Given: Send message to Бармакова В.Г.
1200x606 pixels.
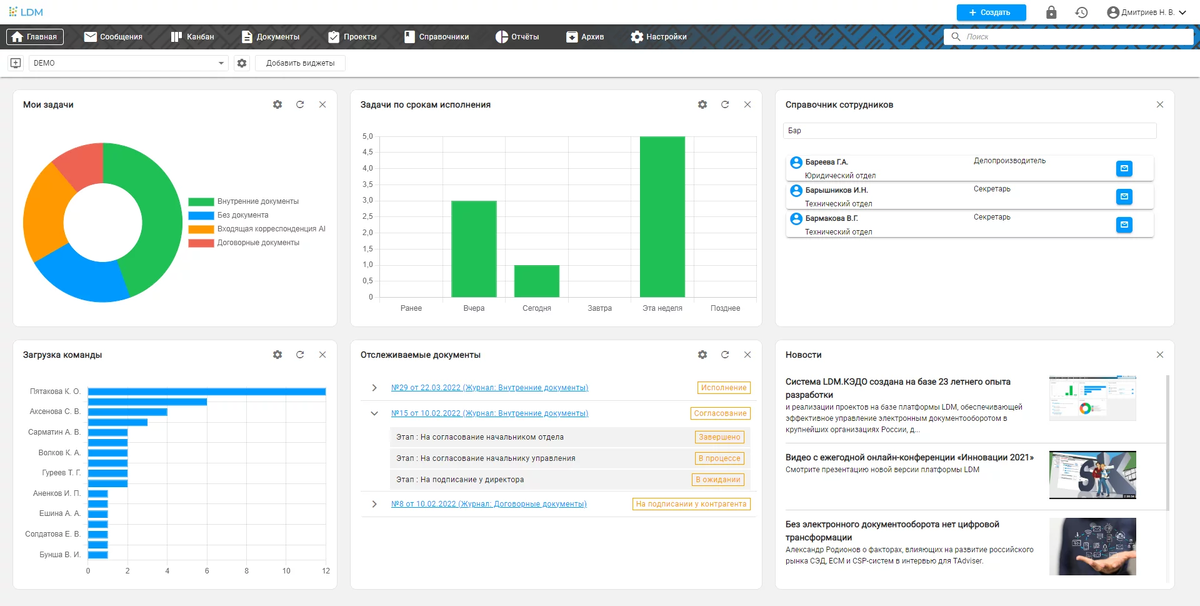Looking at the screenshot, I should click(1124, 224).
